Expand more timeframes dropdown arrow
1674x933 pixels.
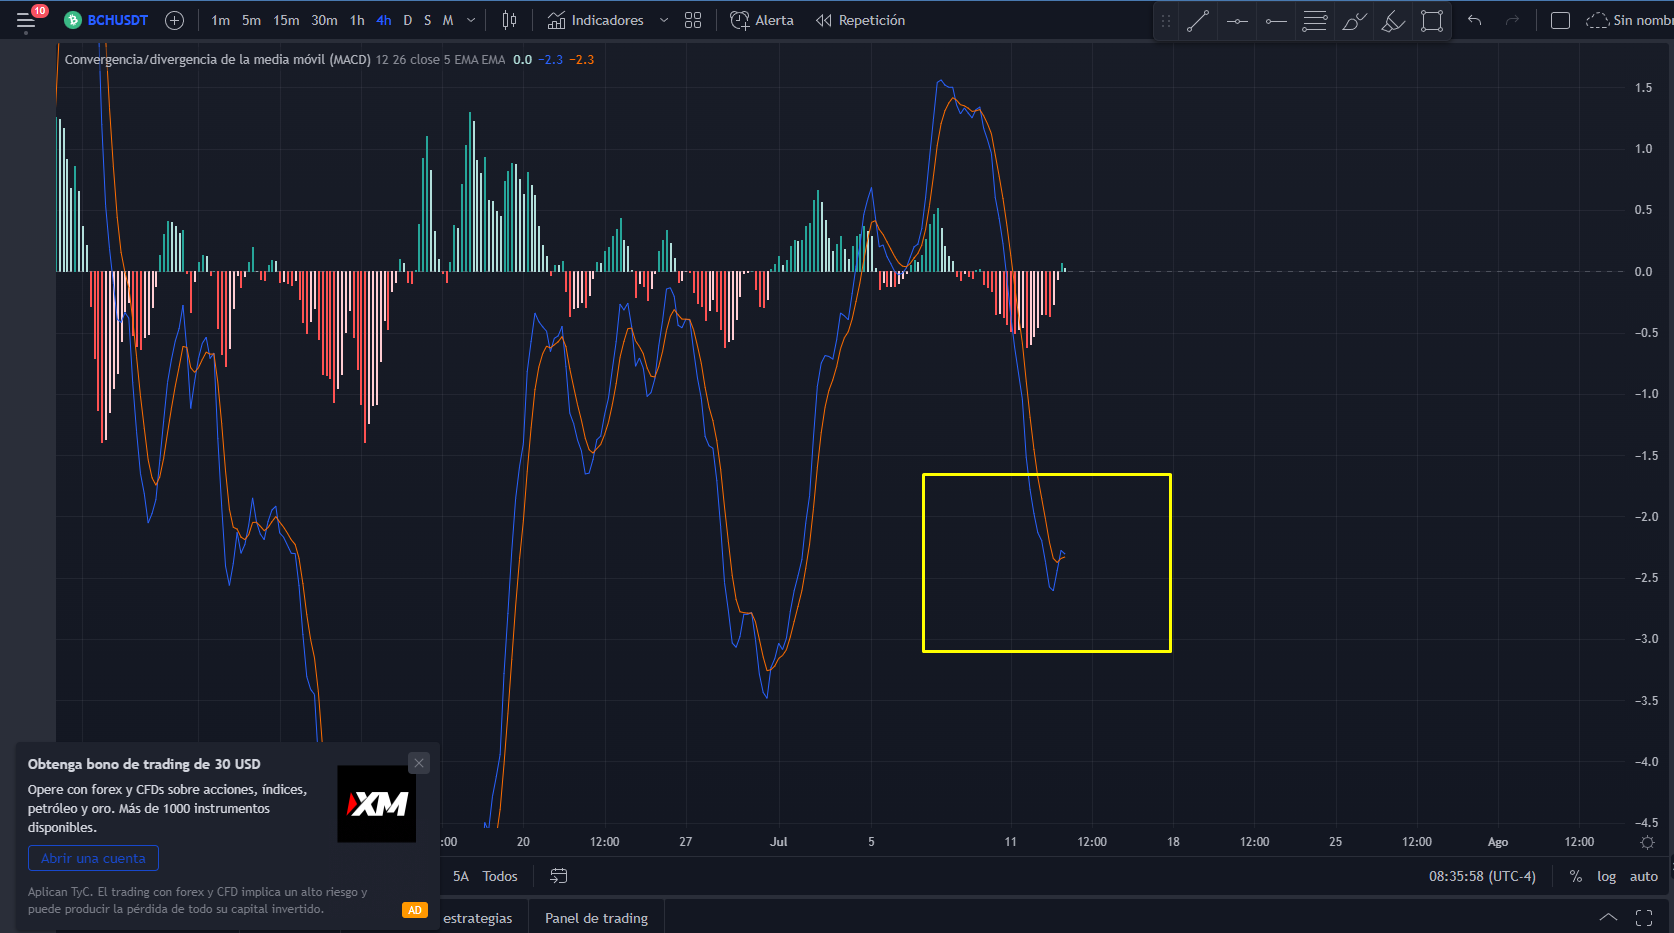[471, 20]
